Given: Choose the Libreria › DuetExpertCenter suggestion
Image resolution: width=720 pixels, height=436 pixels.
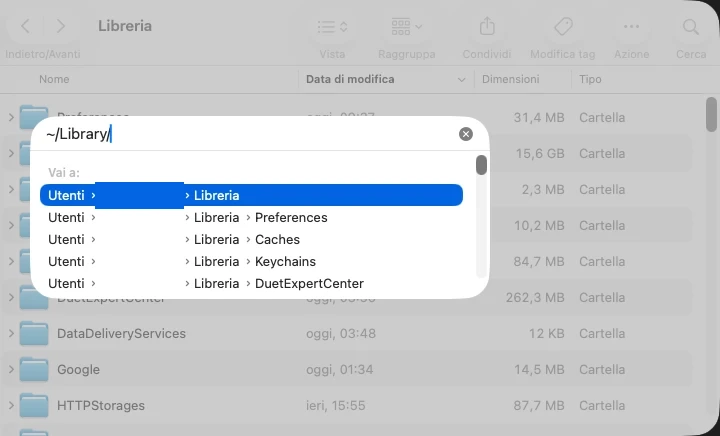Looking at the screenshot, I should [x=251, y=283].
